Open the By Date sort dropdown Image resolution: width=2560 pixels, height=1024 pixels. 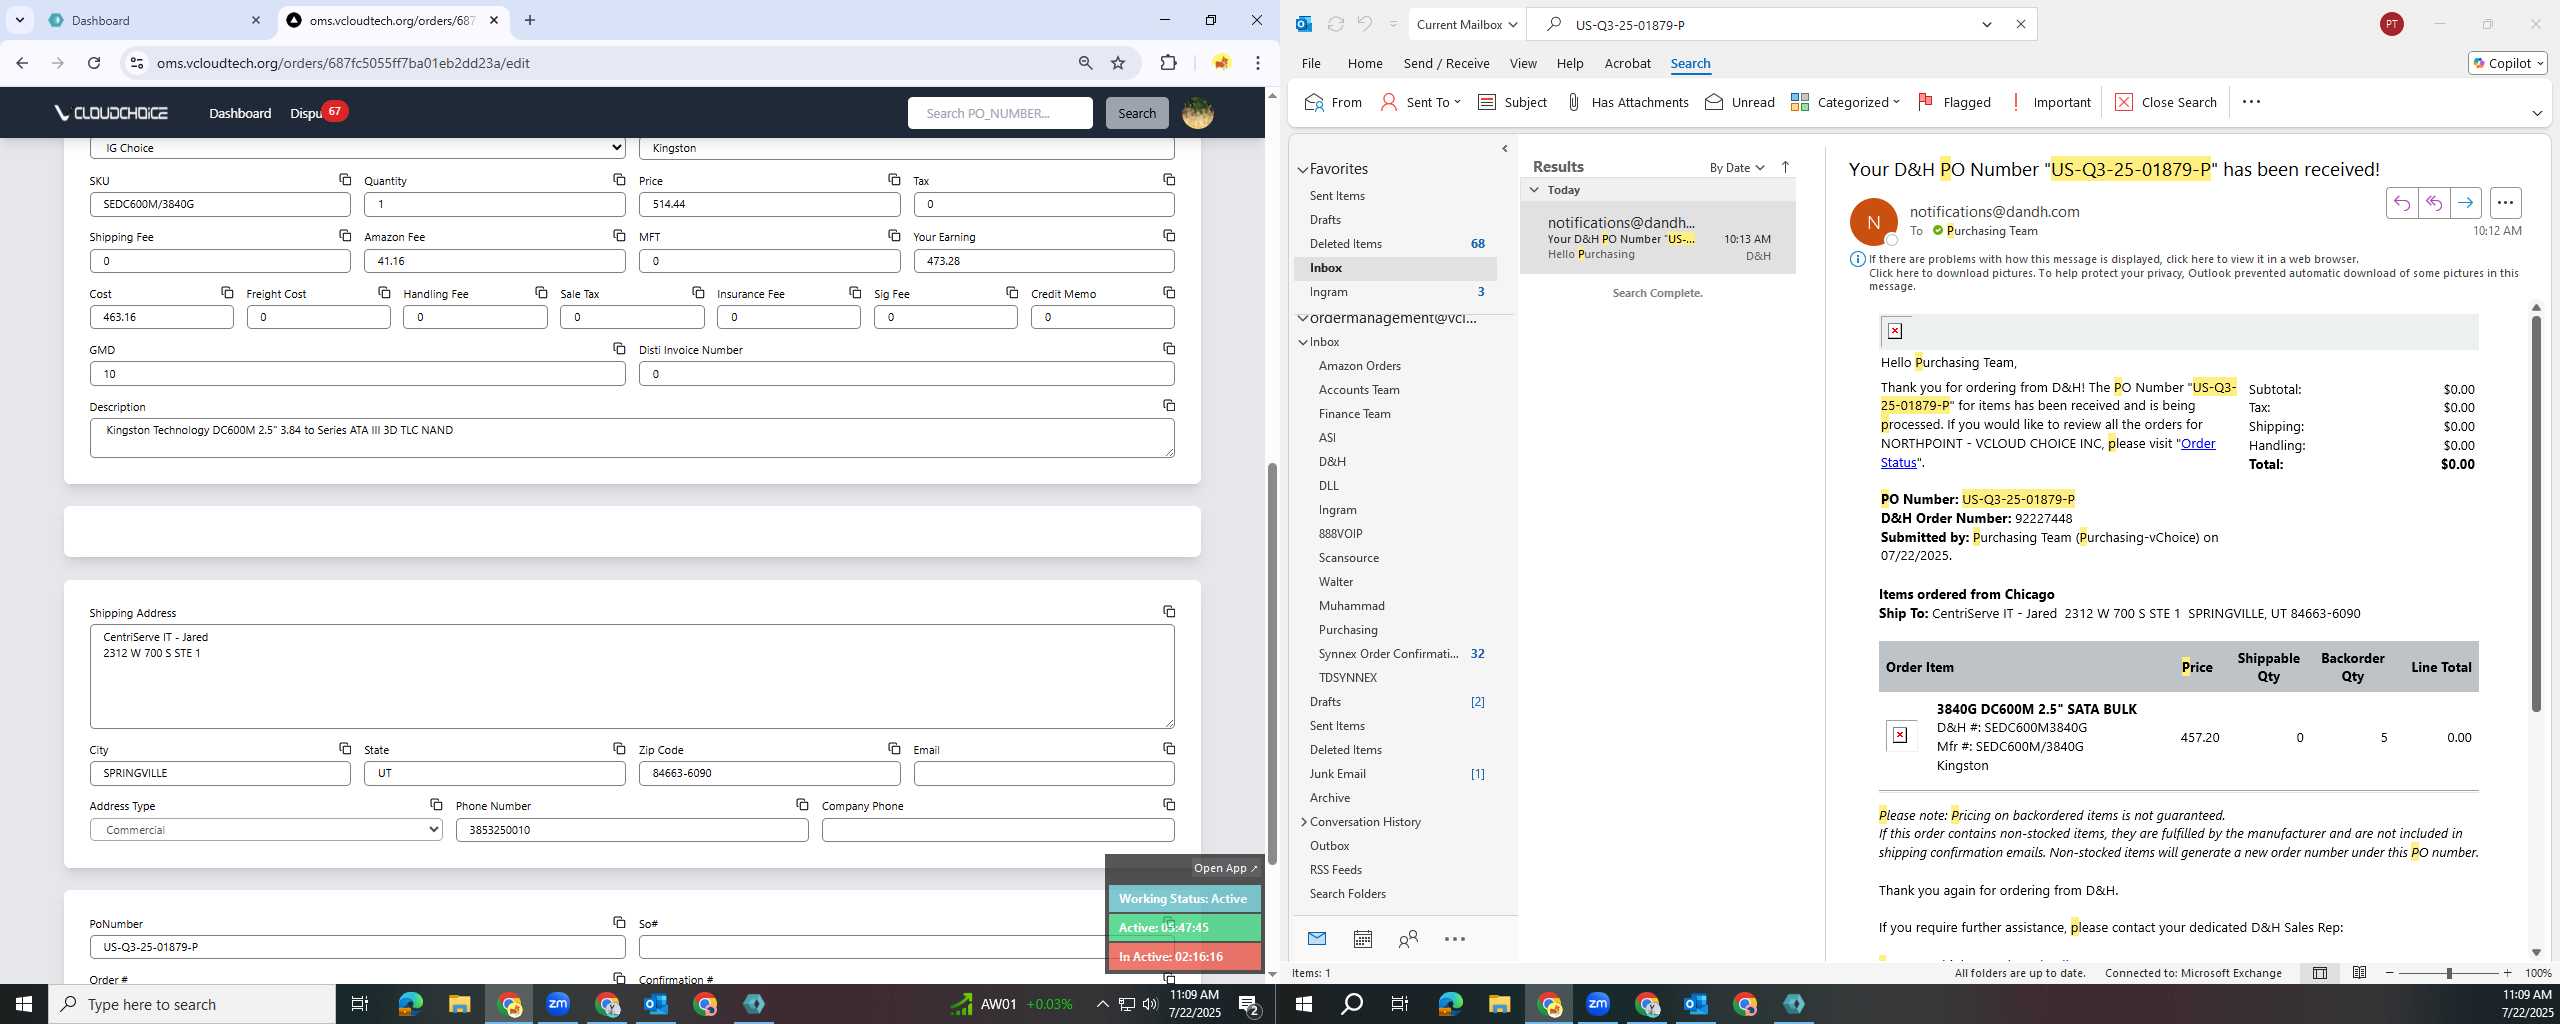[x=1737, y=168]
